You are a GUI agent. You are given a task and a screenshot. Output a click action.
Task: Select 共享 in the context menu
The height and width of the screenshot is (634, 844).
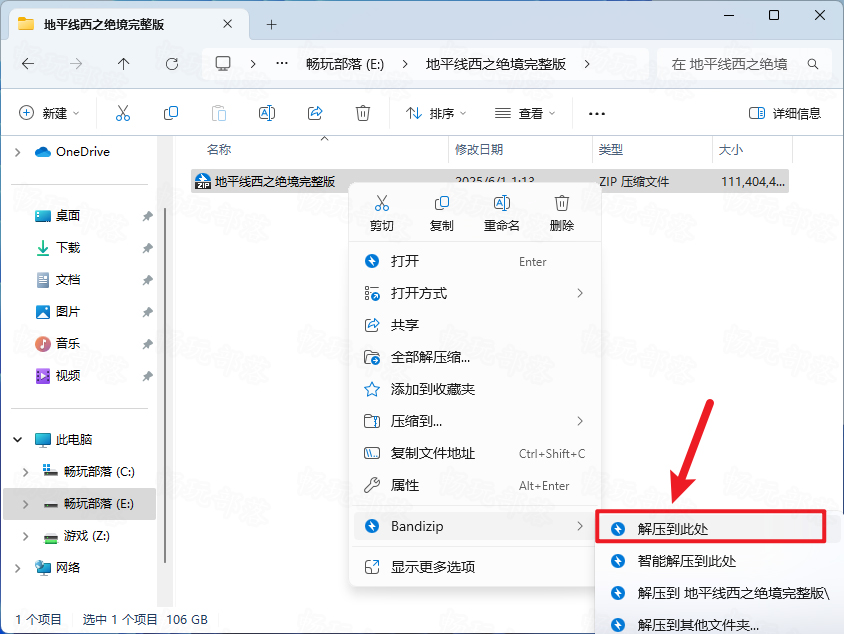[474, 325]
